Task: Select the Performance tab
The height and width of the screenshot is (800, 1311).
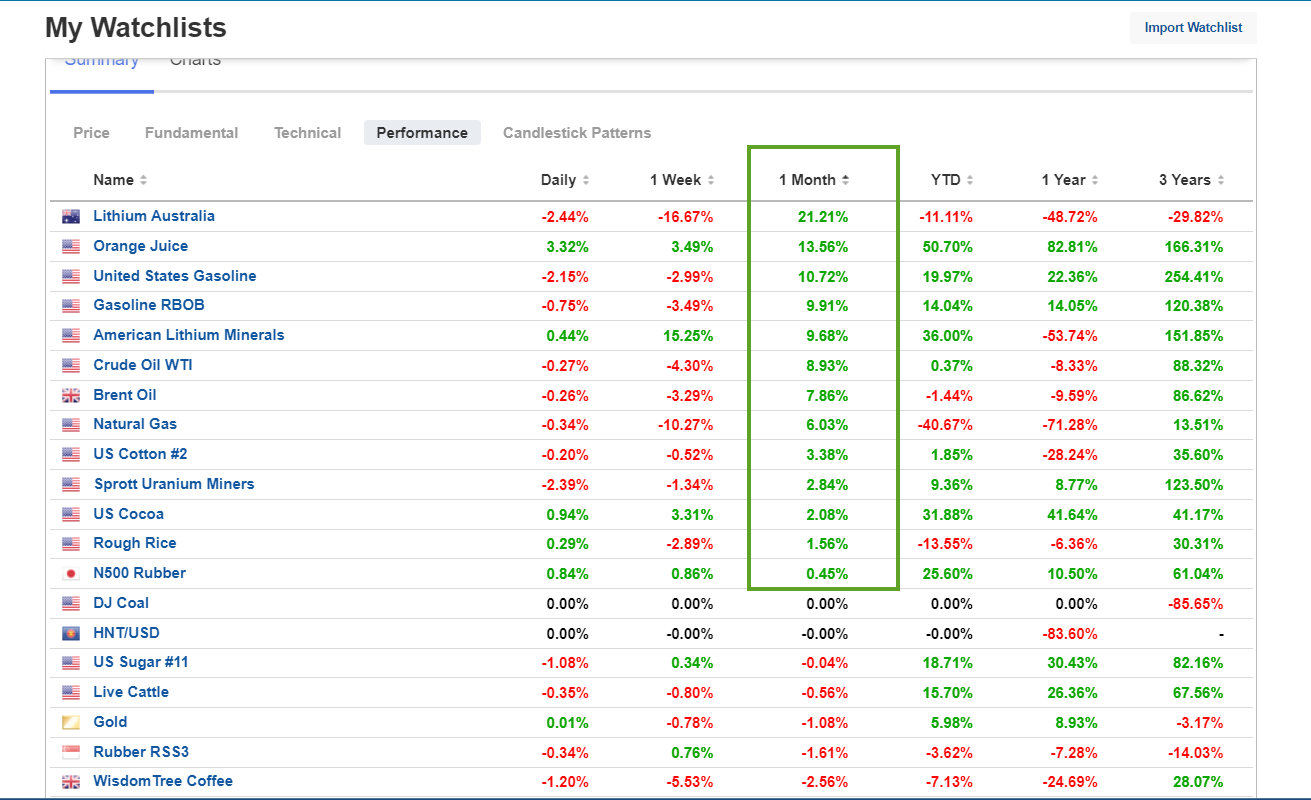Action: pos(422,133)
